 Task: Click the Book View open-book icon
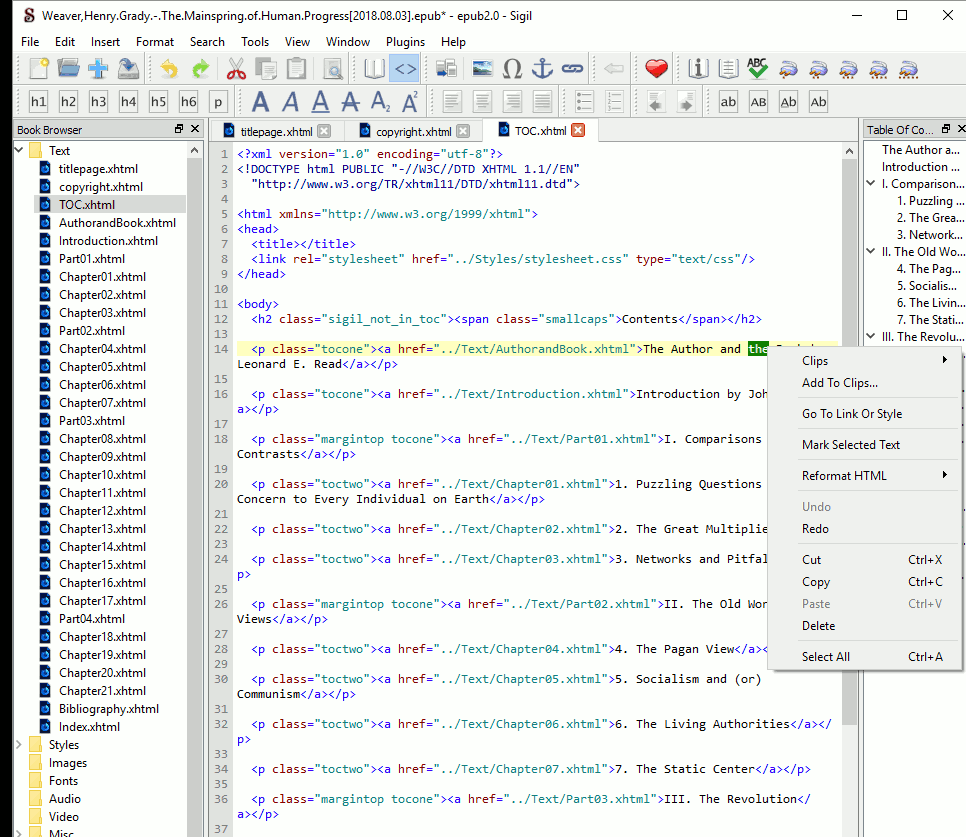[374, 69]
